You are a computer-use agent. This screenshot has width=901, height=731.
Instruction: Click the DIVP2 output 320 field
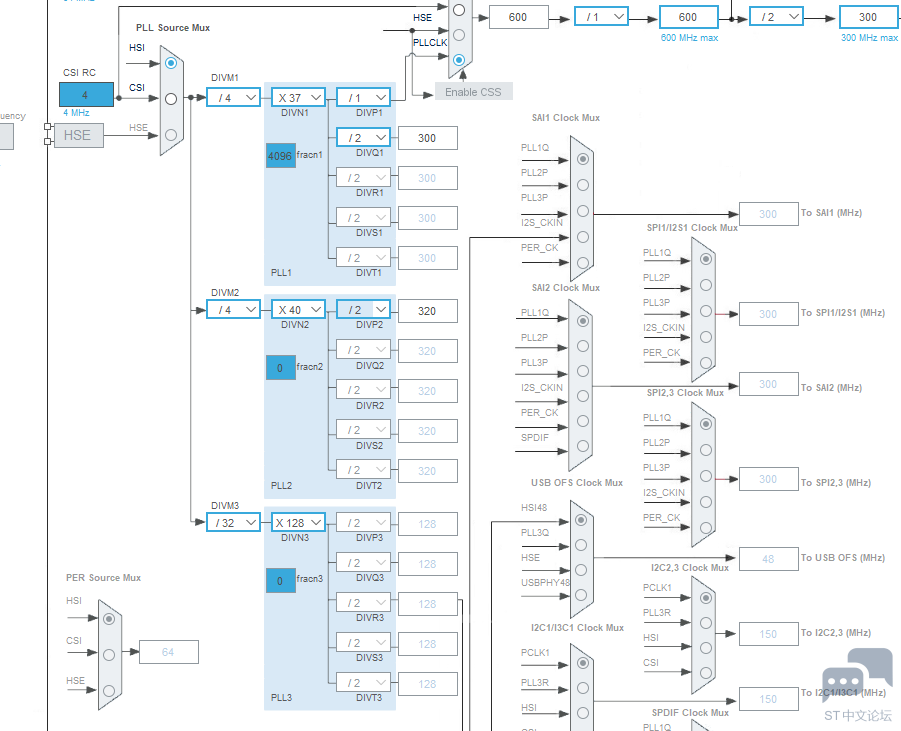click(x=428, y=311)
